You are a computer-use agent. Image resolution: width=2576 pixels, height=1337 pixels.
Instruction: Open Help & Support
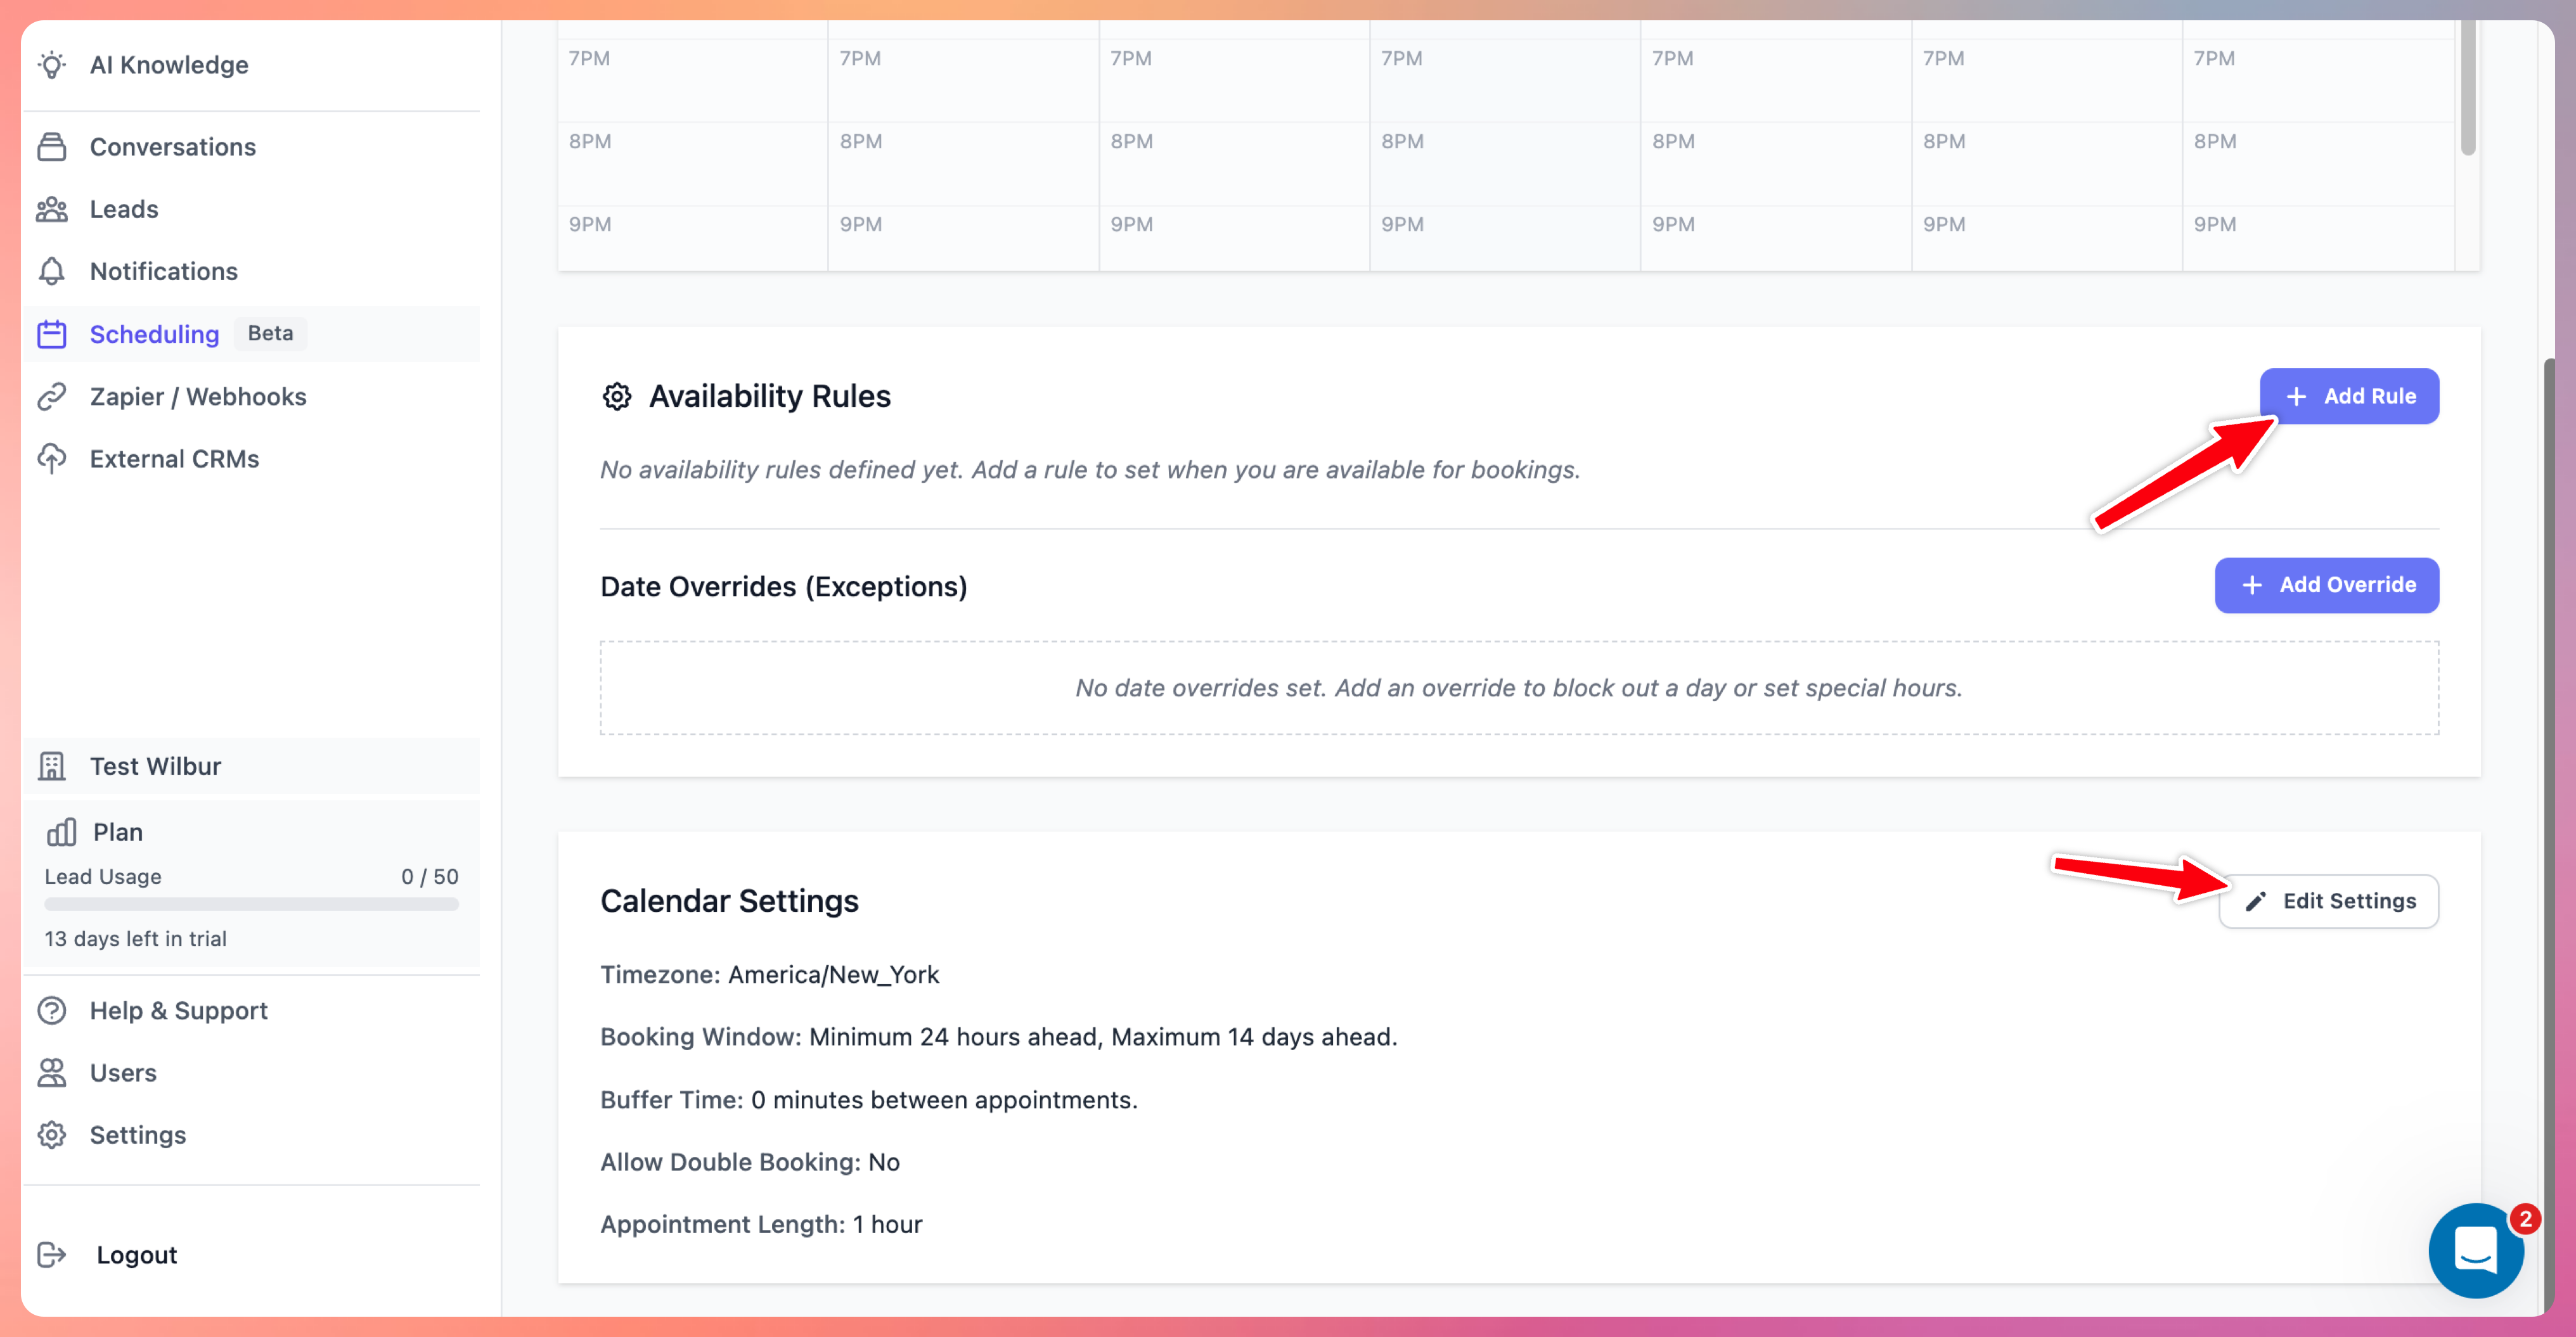click(x=178, y=1010)
